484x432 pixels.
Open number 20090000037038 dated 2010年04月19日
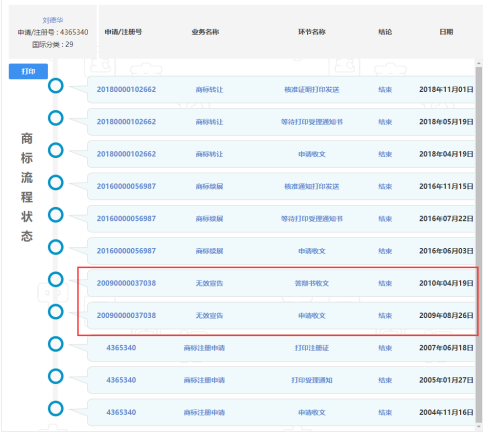[x=126, y=283]
